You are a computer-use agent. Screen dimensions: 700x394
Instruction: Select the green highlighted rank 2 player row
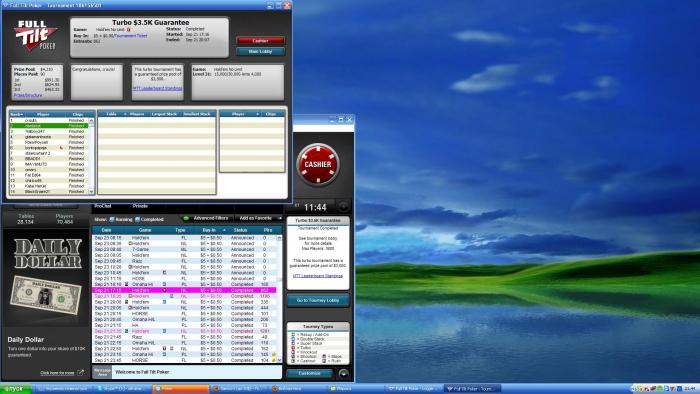49,126
